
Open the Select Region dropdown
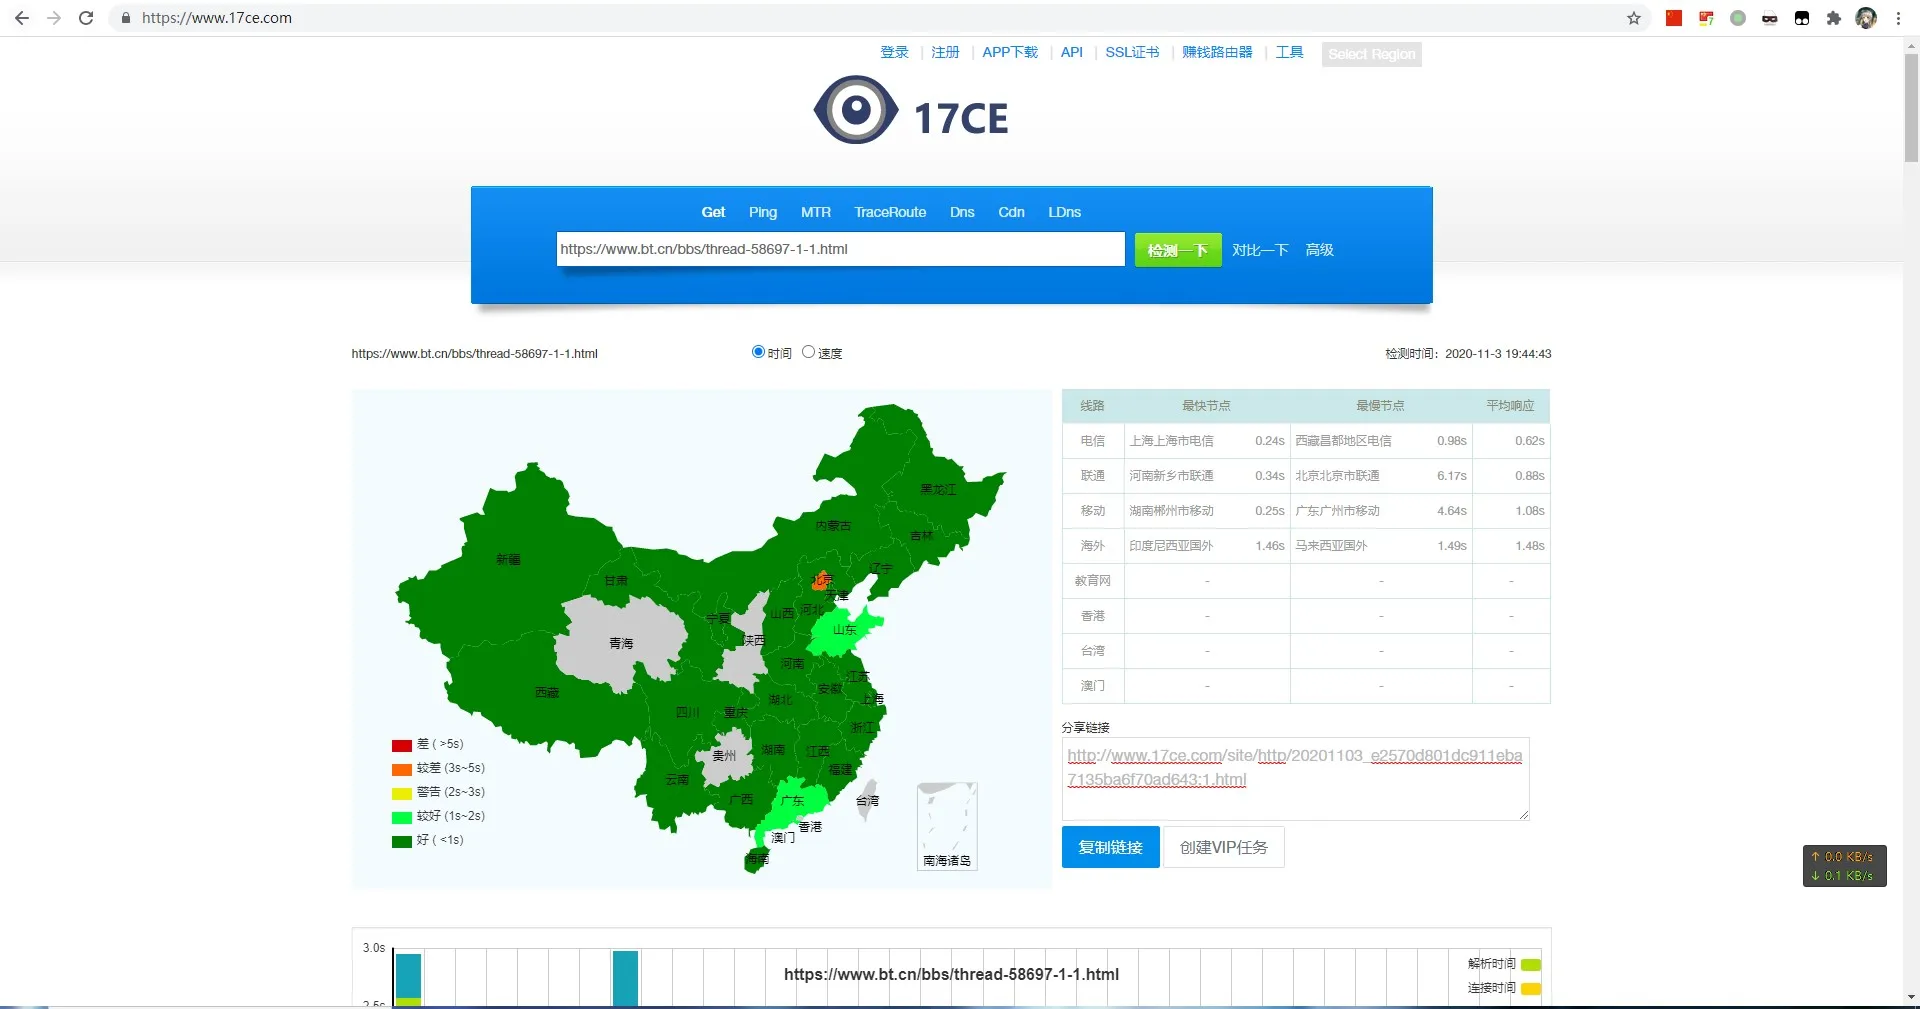click(1372, 54)
